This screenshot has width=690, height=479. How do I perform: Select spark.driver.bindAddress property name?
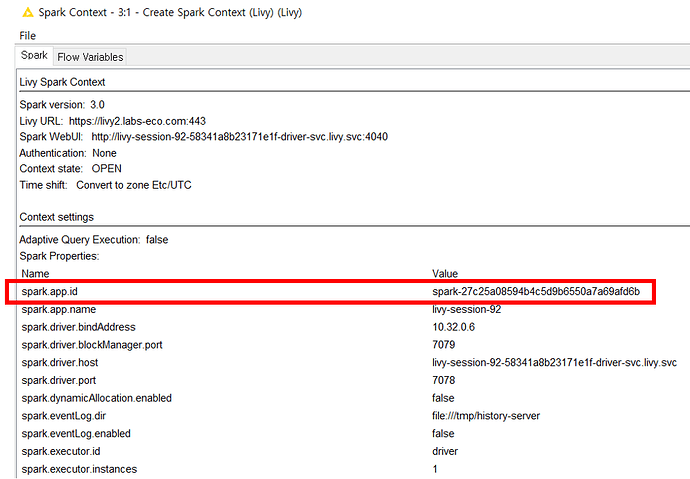[78, 327]
